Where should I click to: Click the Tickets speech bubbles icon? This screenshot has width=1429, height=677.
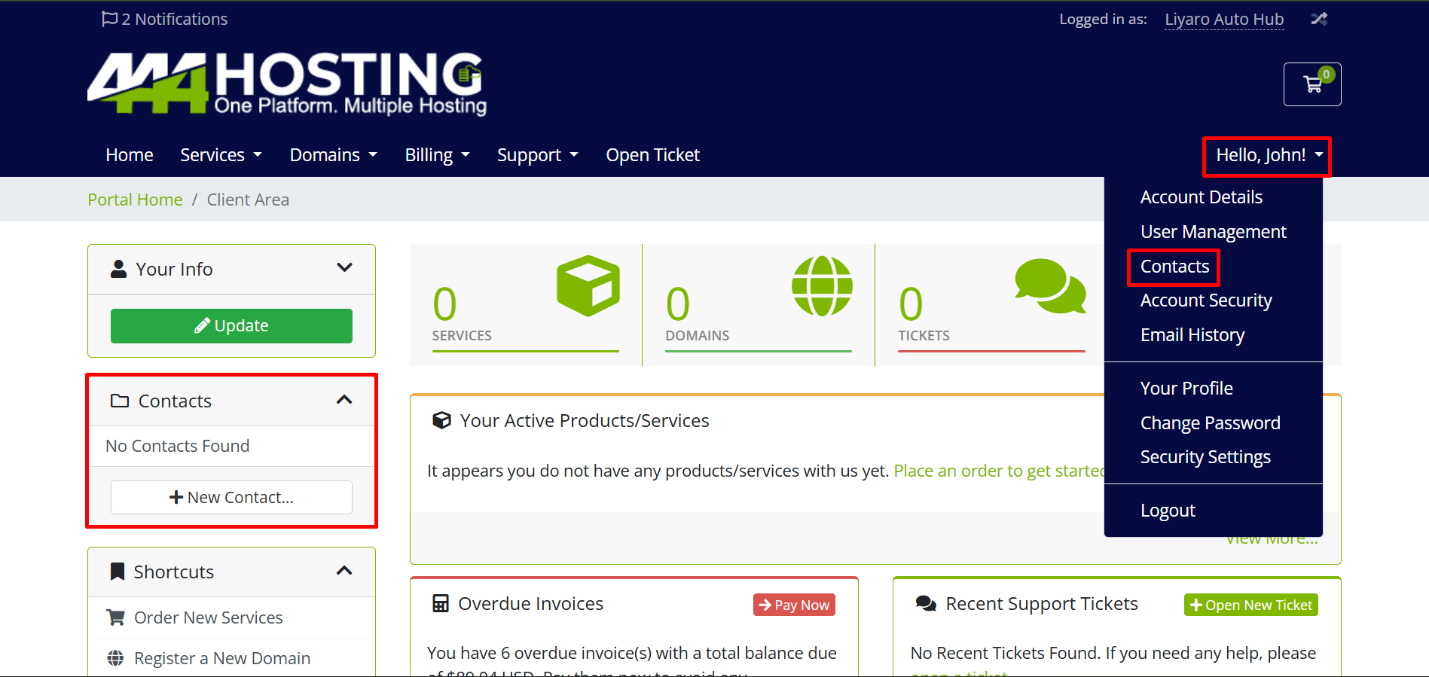click(1050, 286)
